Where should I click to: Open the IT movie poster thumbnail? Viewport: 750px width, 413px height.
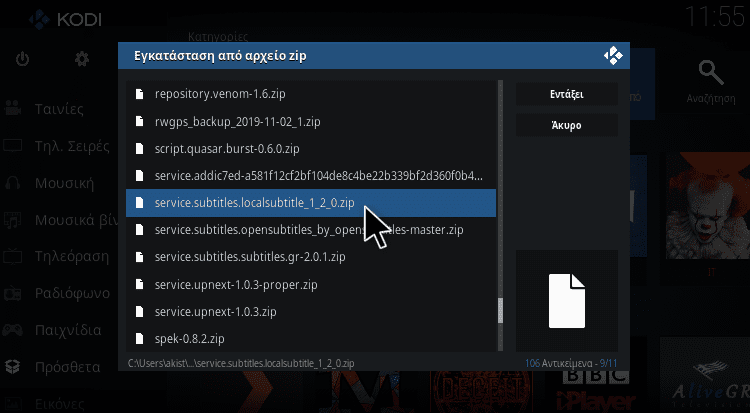click(710, 206)
